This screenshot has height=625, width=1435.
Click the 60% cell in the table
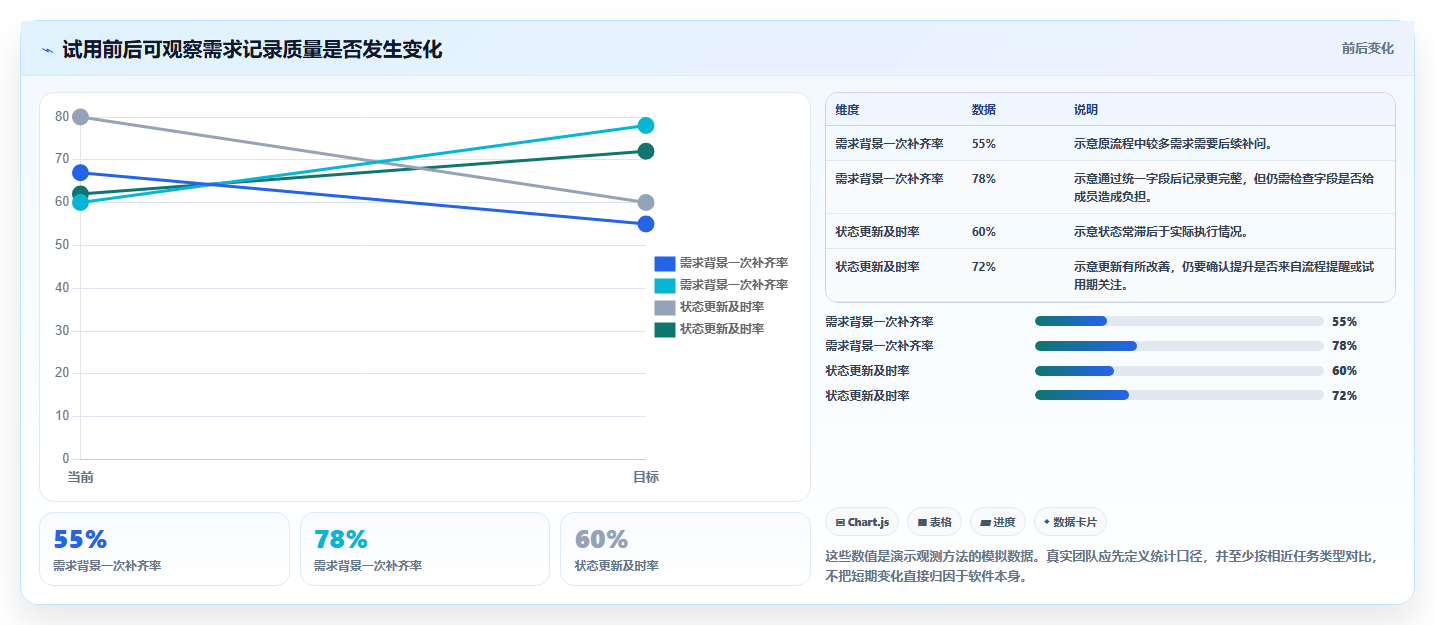click(x=983, y=231)
